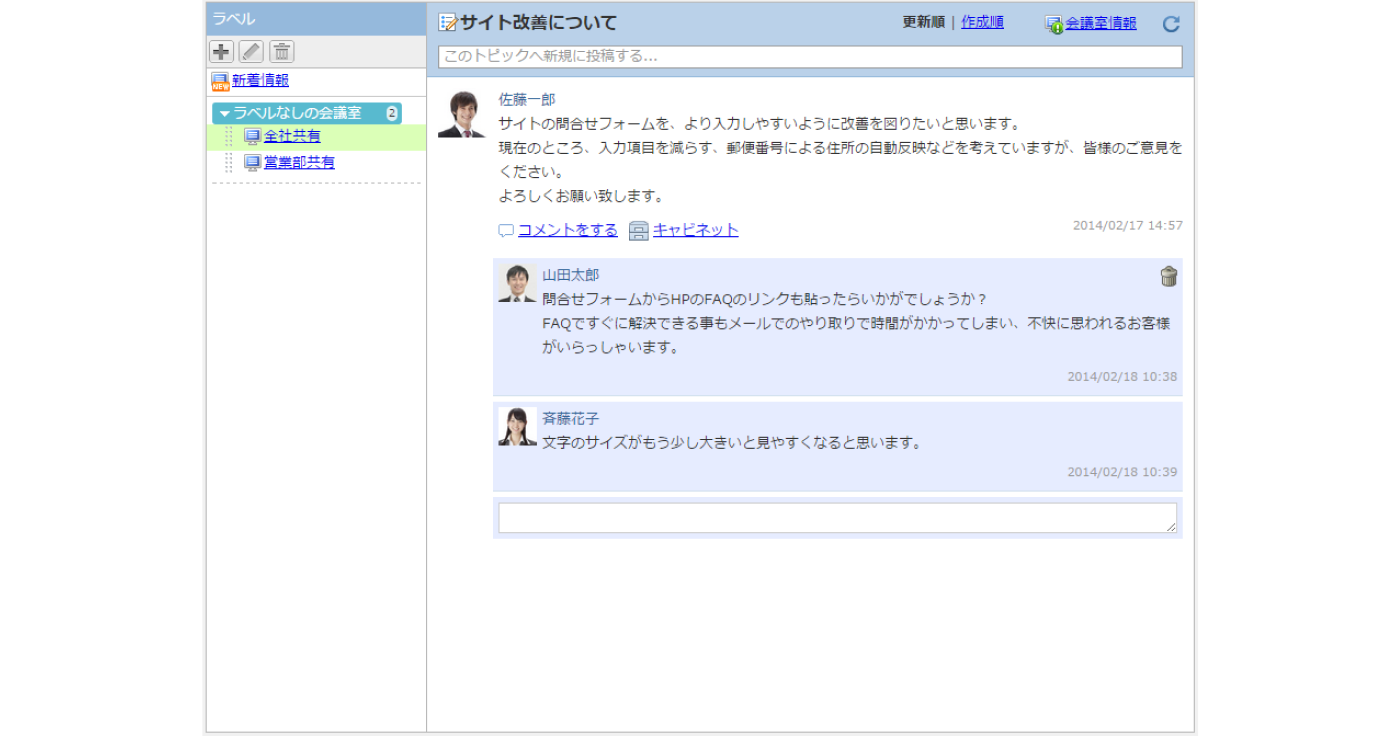Click the NEW 新着情報 icon
Viewport: 1400px width, 736px height.
click(x=220, y=82)
